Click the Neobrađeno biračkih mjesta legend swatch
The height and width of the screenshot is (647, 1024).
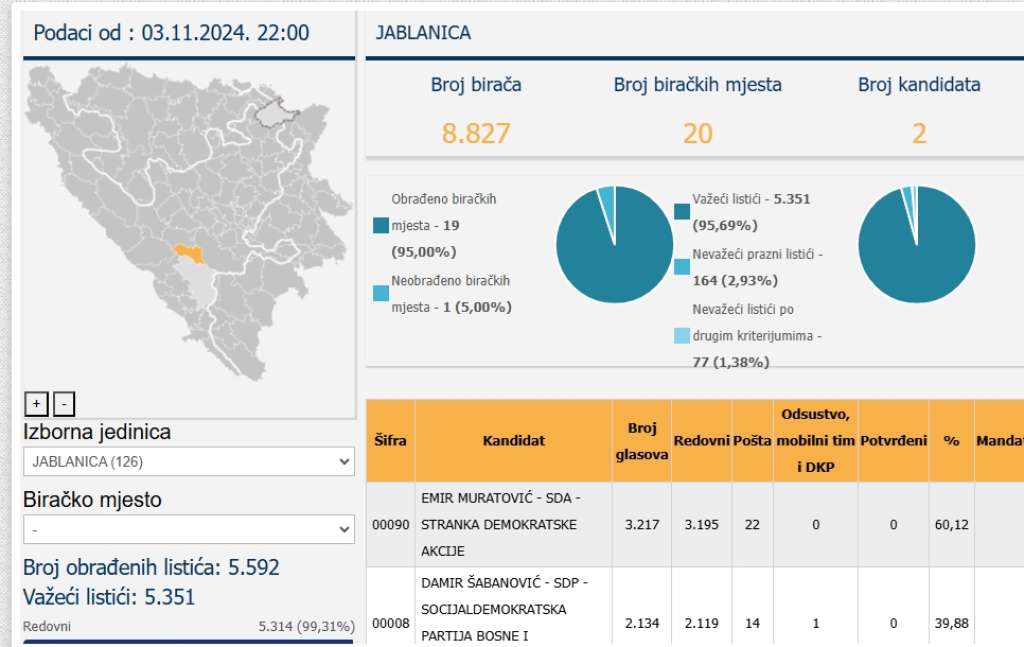coord(381,293)
